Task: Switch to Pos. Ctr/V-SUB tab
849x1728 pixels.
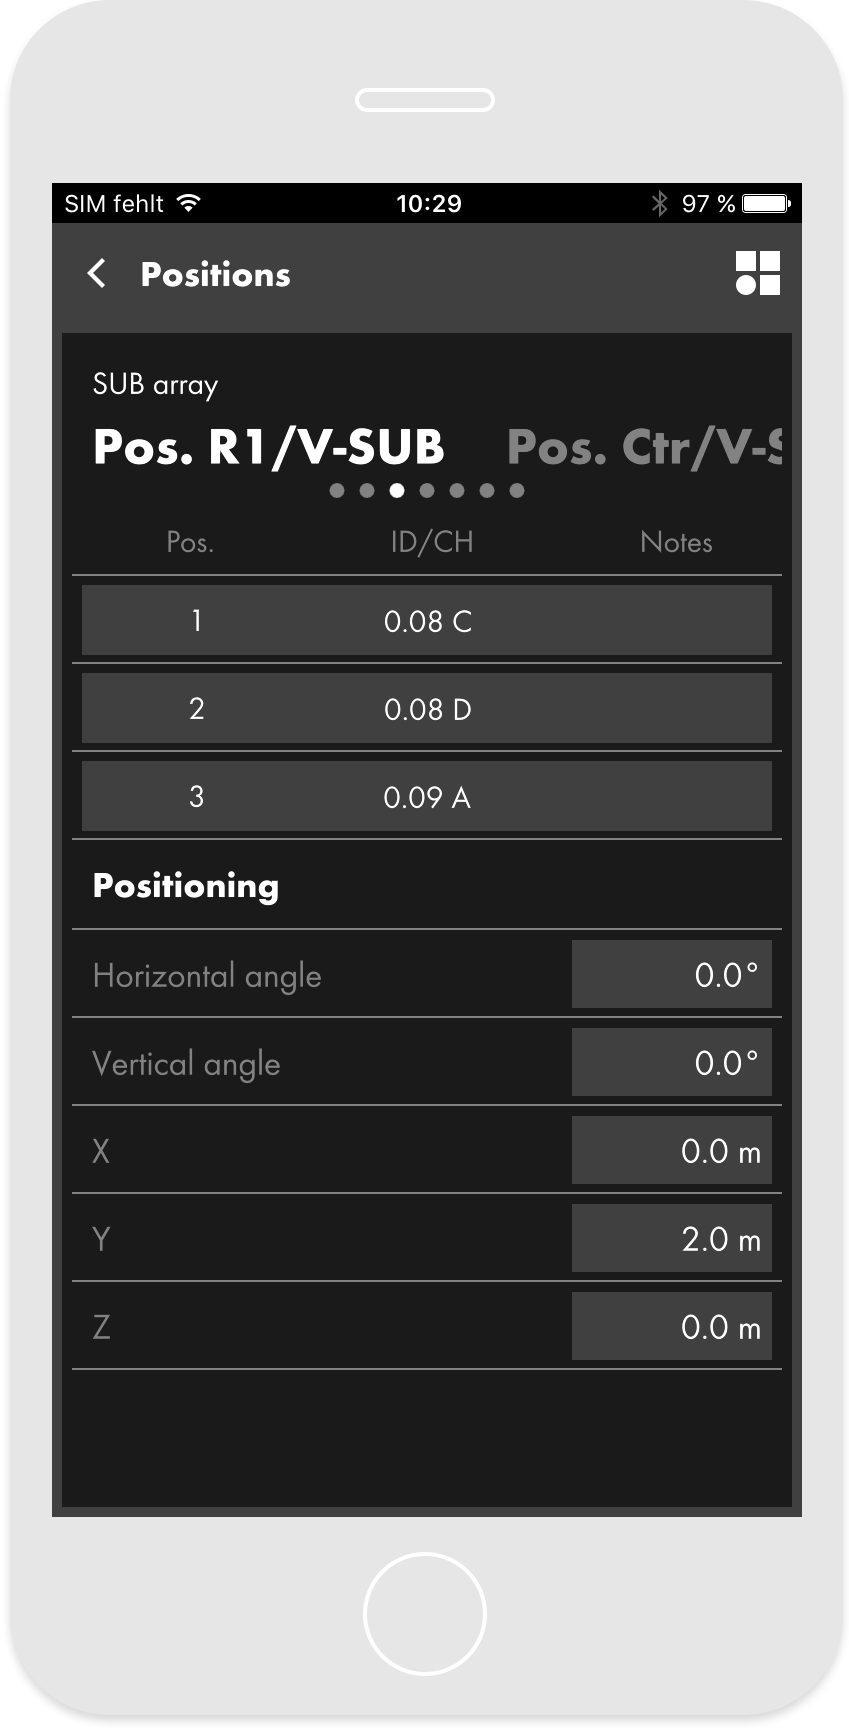Action: click(643, 447)
